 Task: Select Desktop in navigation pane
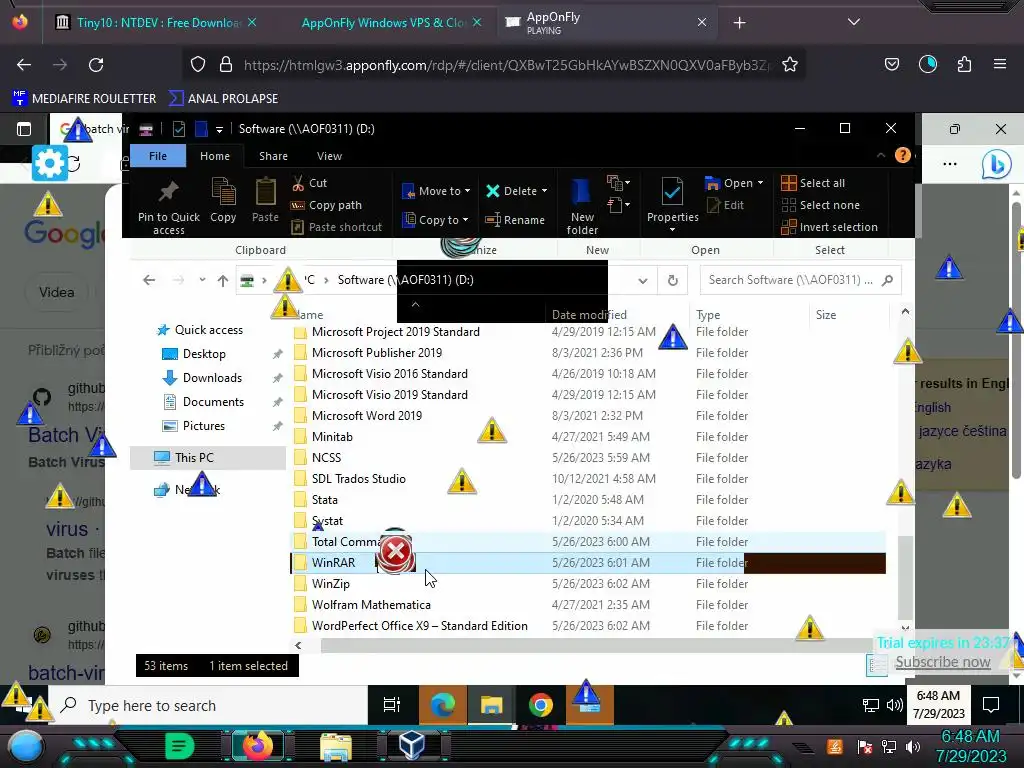tap(193, 354)
